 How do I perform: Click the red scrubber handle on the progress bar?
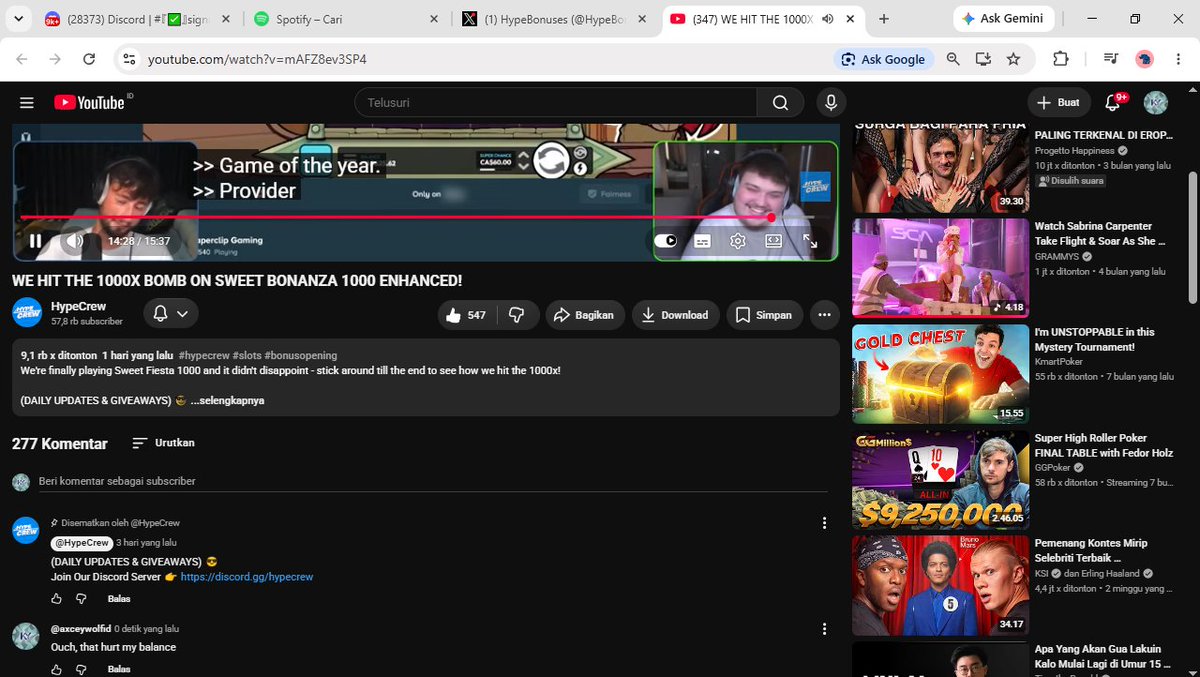point(771,217)
